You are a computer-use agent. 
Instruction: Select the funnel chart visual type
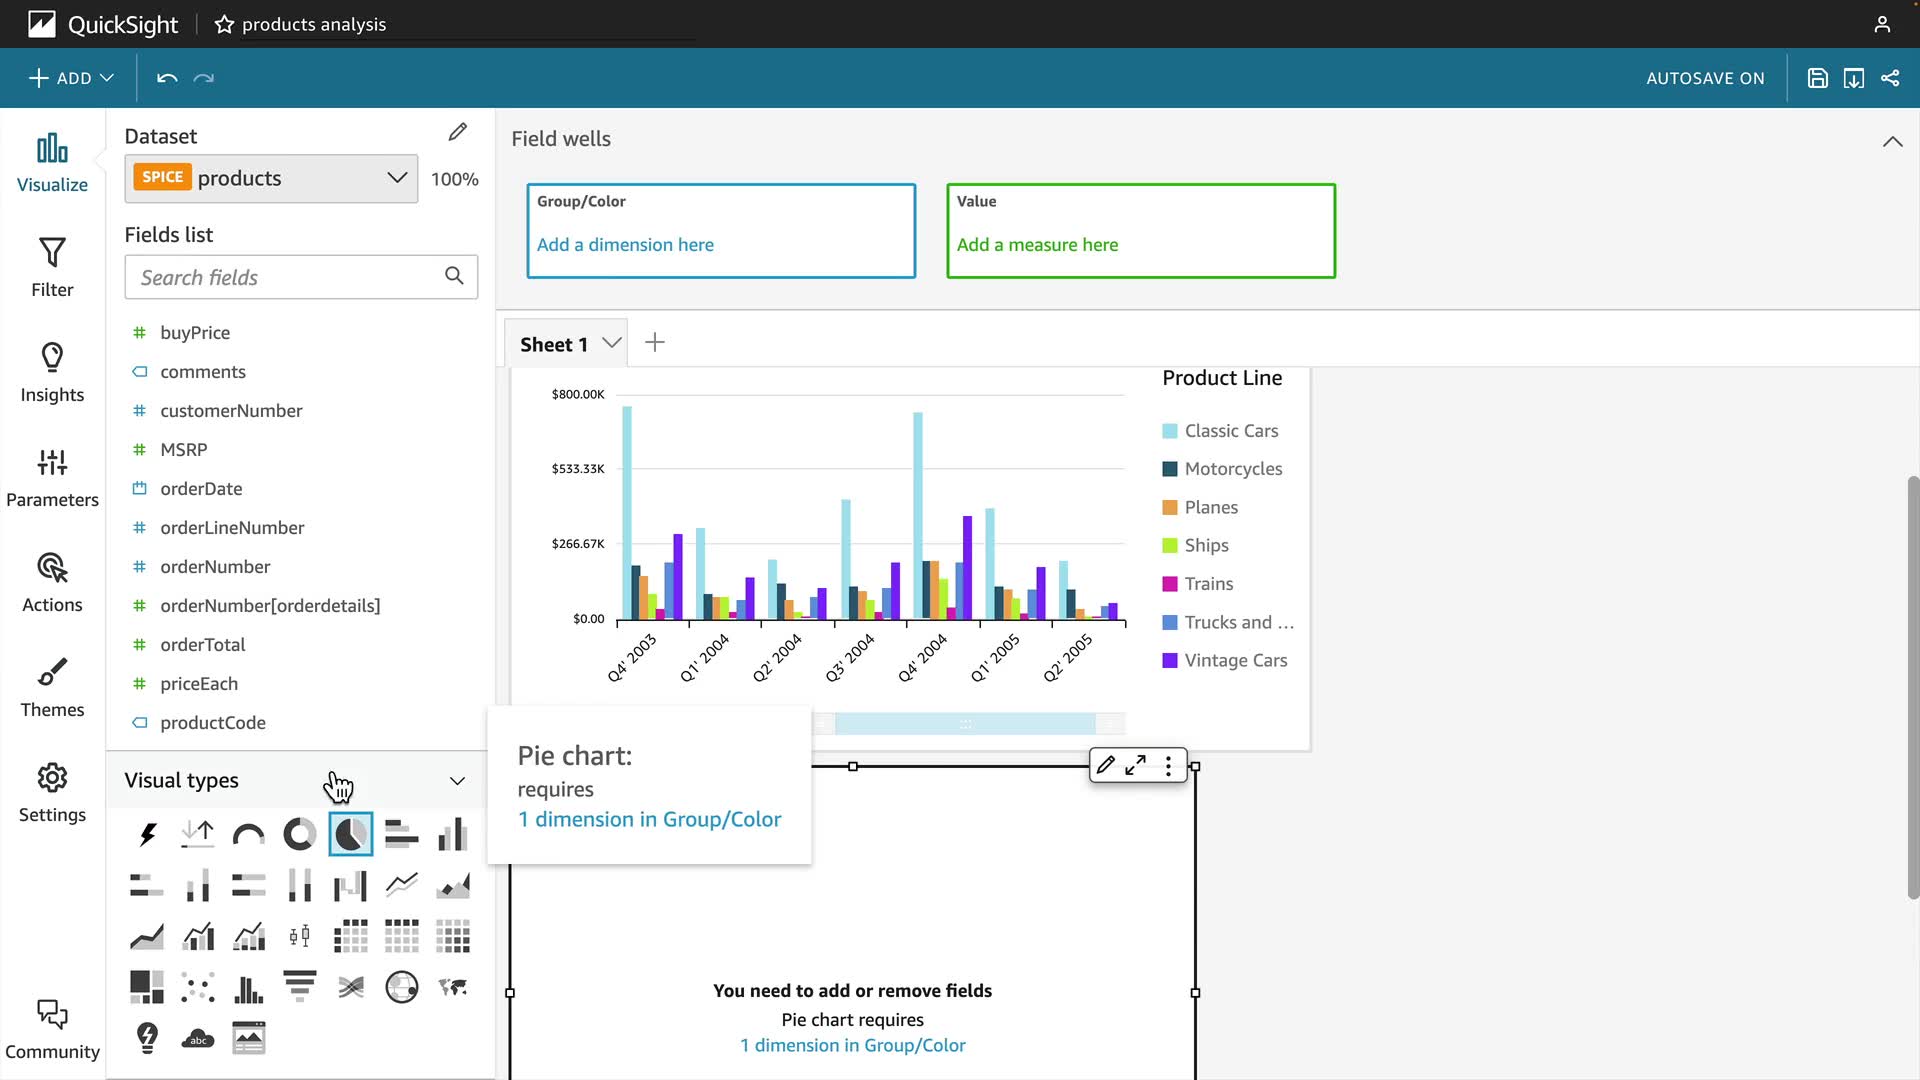point(299,987)
